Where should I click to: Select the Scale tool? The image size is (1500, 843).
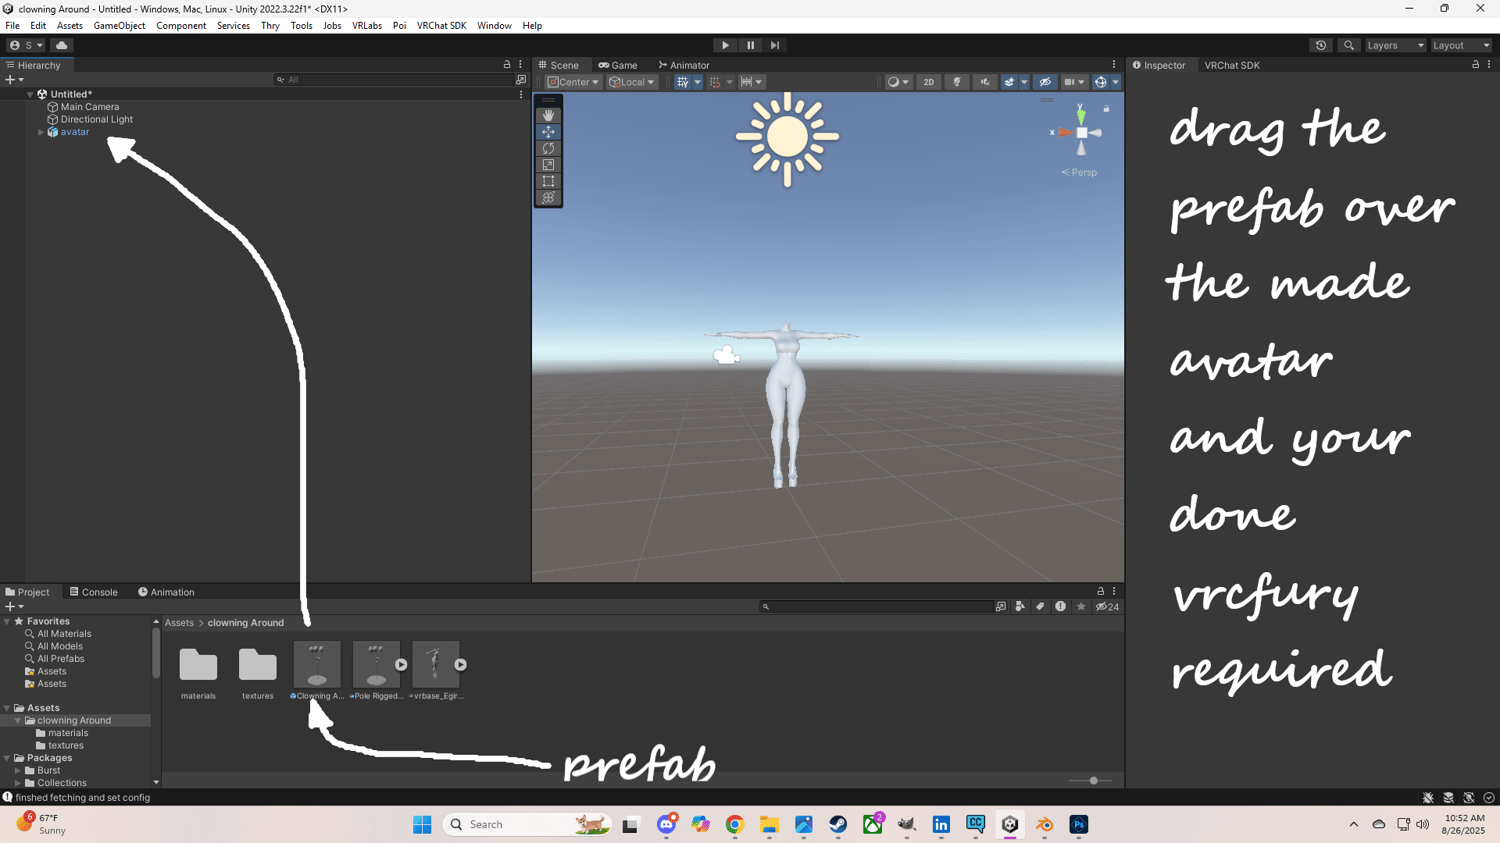tap(548, 165)
